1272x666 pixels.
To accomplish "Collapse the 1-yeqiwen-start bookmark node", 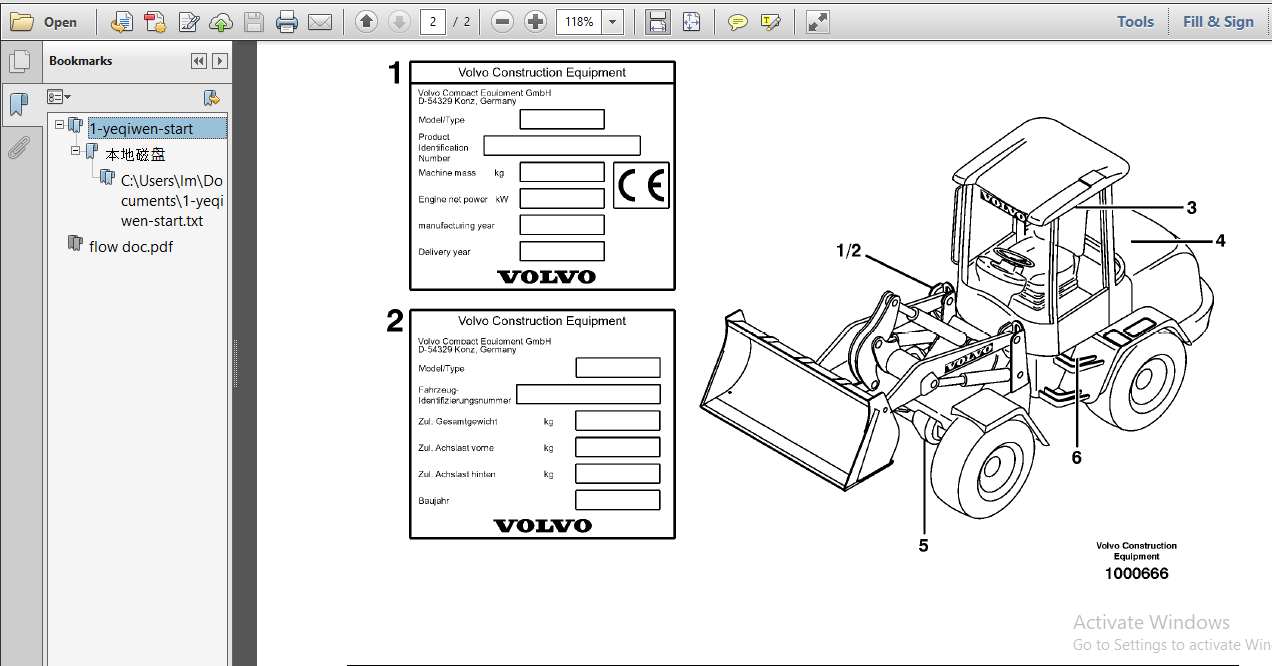I will pos(60,126).
